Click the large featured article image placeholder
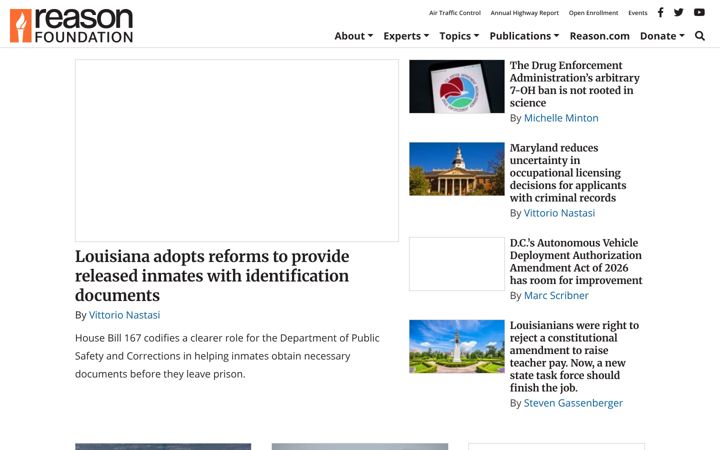The image size is (720, 450). pos(237,150)
